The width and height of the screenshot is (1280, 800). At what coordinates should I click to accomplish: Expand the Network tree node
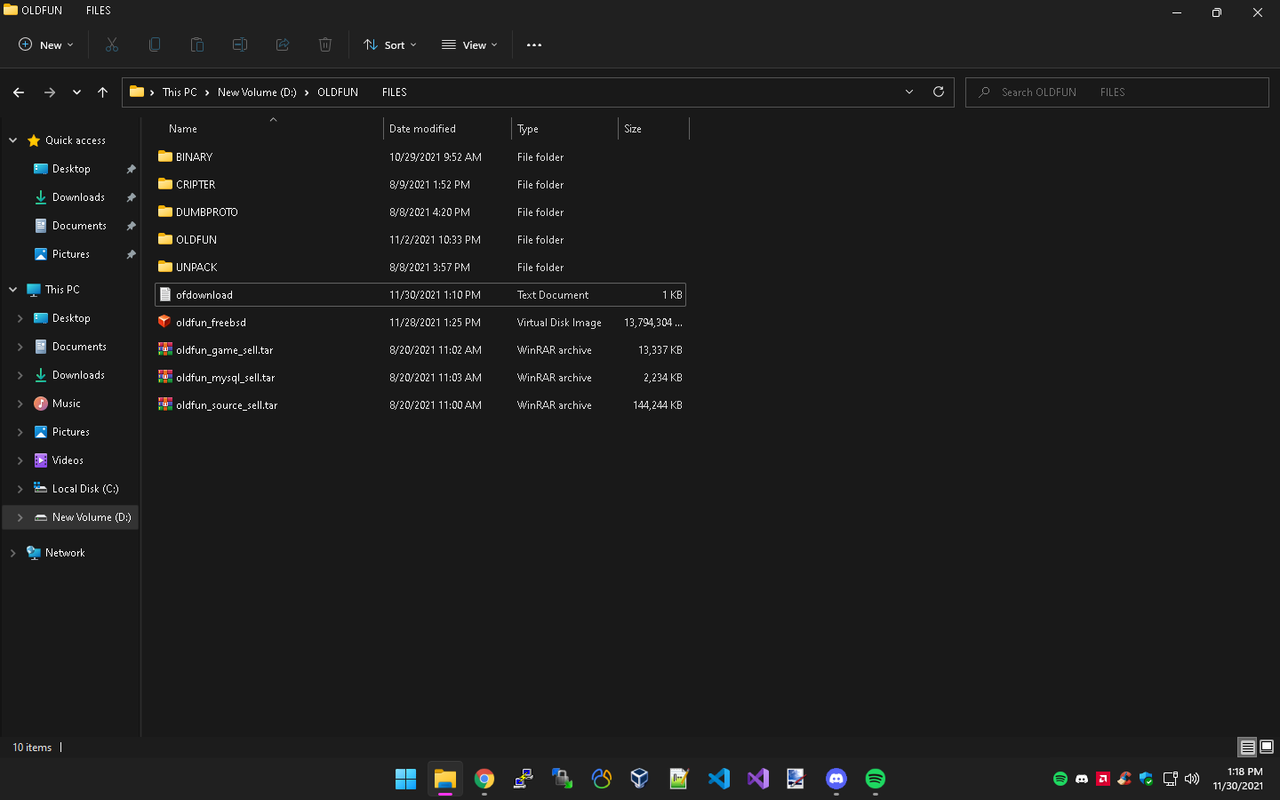[x=13, y=553]
